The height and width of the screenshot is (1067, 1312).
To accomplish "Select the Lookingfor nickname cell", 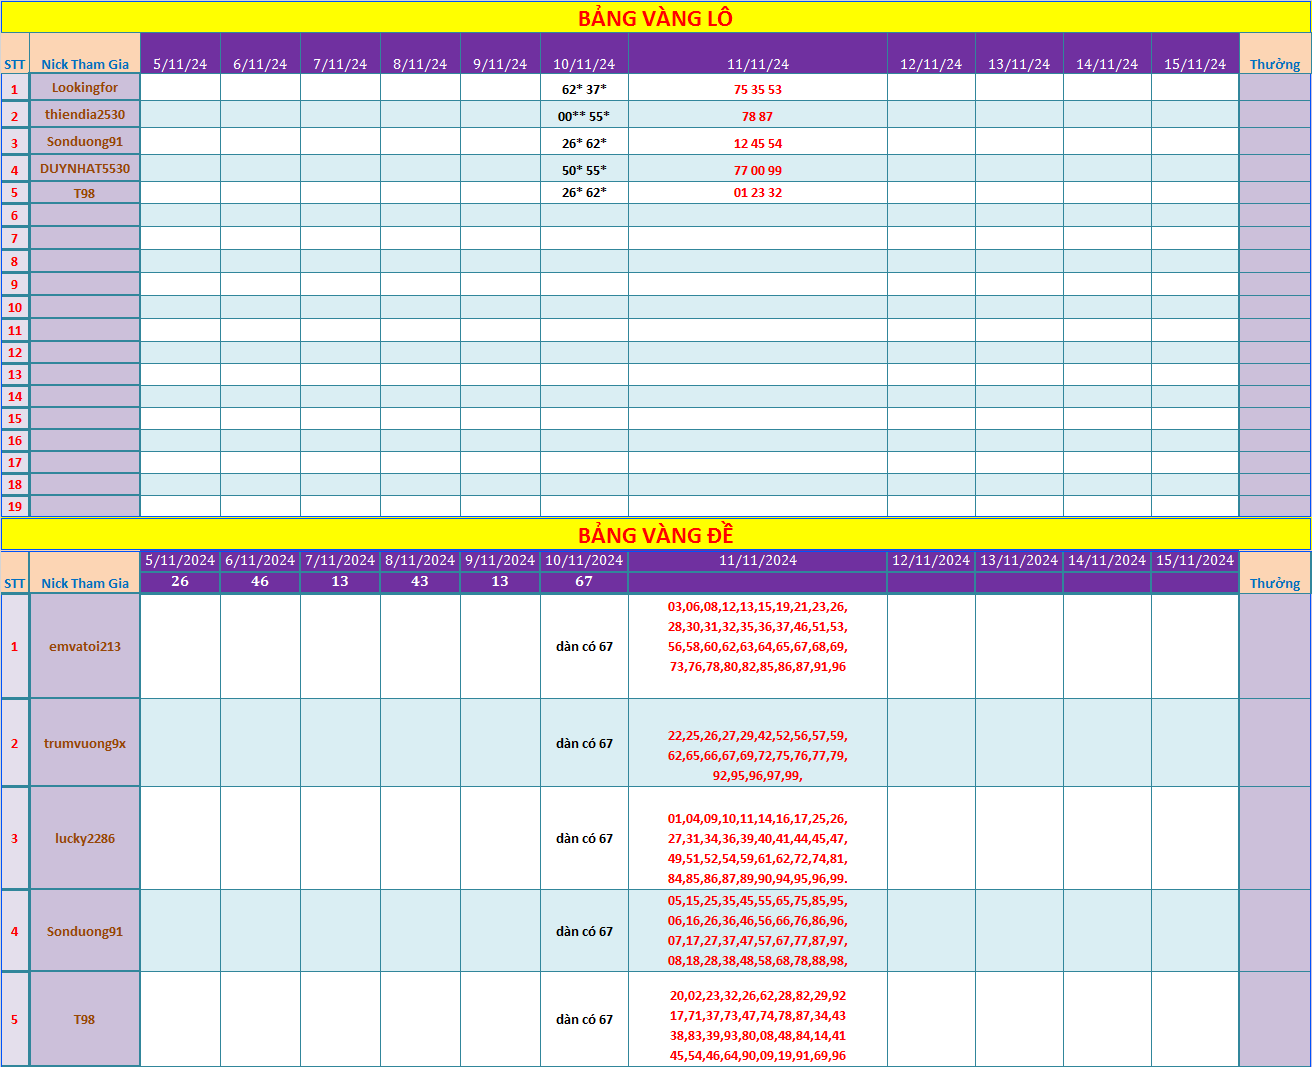I will click(x=85, y=87).
